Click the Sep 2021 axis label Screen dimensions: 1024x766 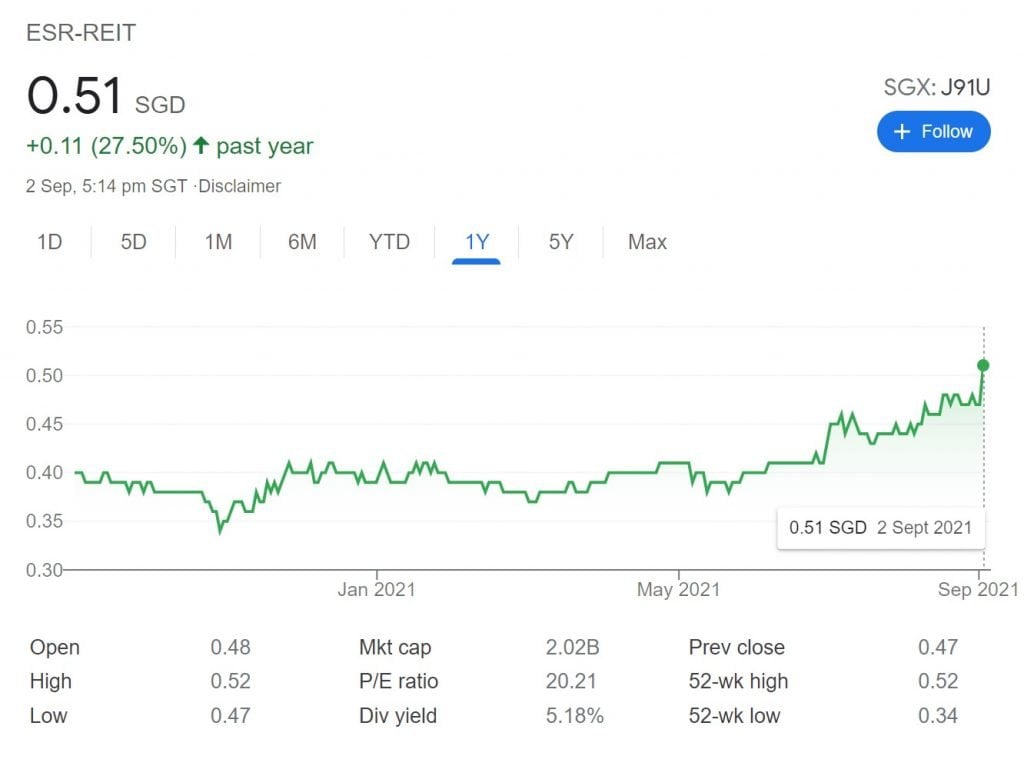pyautogui.click(x=978, y=590)
